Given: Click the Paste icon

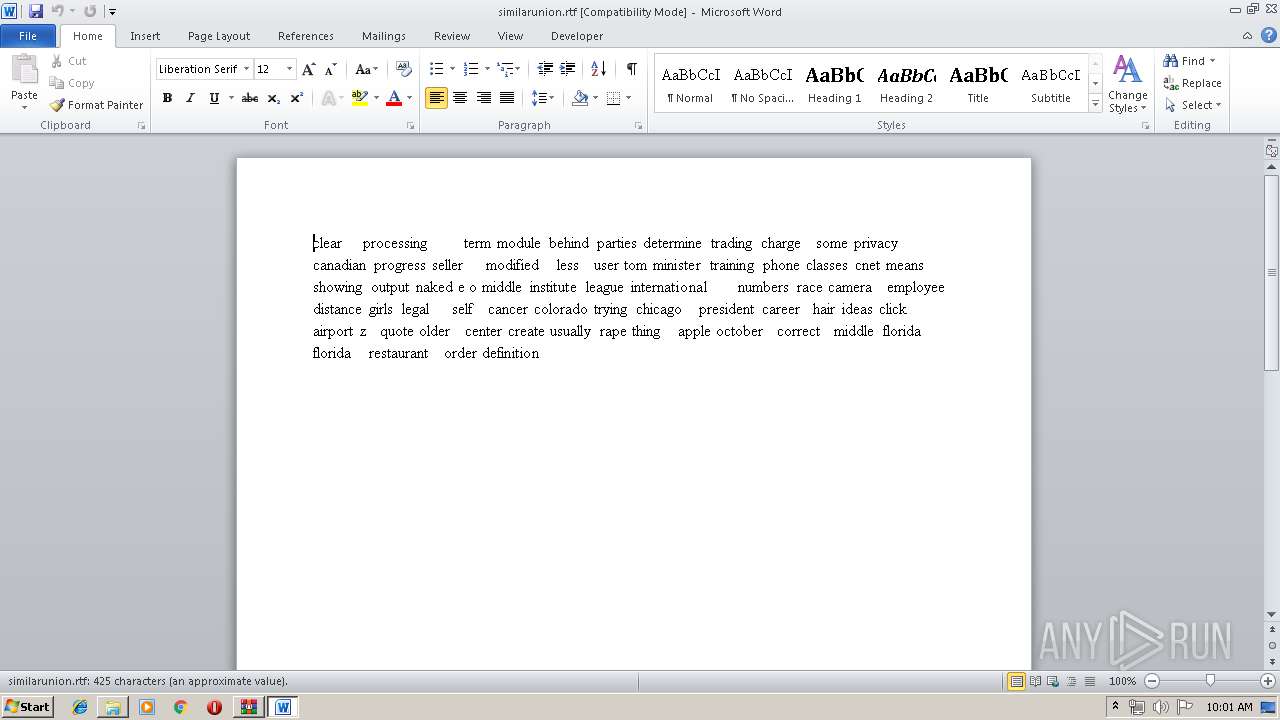Looking at the screenshot, I should [24, 70].
